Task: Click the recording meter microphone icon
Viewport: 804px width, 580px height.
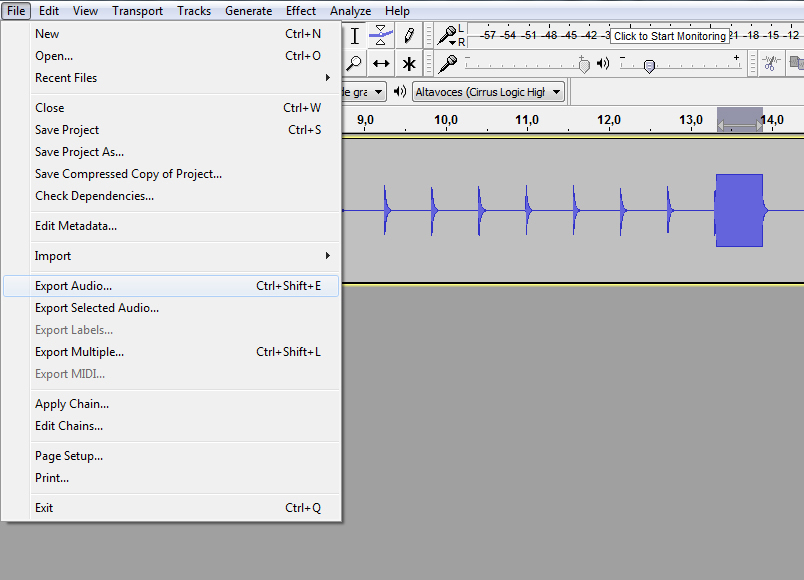Action: (446, 35)
